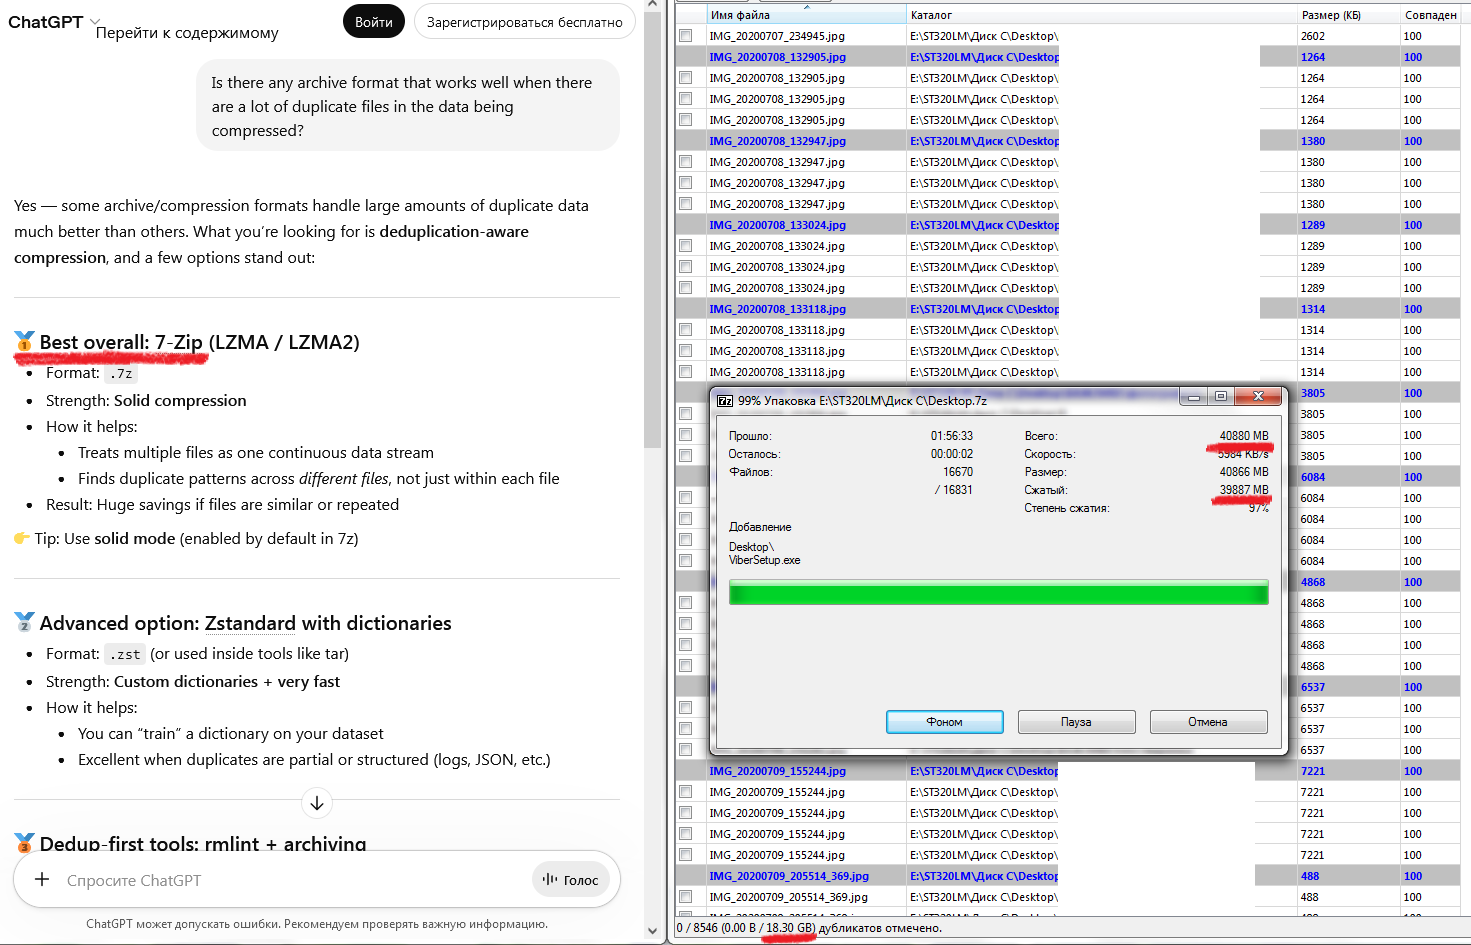Open the ChatGPT model dropdown chevron

click(95, 21)
